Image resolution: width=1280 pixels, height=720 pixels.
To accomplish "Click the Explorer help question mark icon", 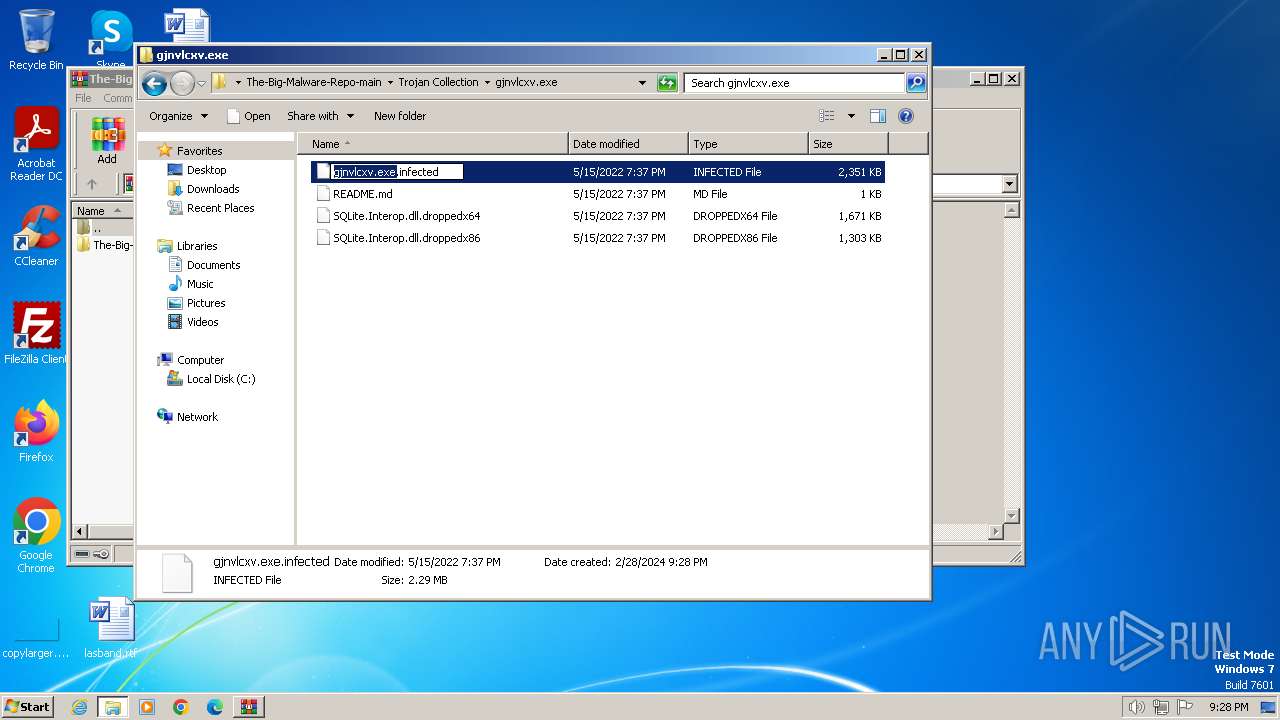I will tap(906, 116).
